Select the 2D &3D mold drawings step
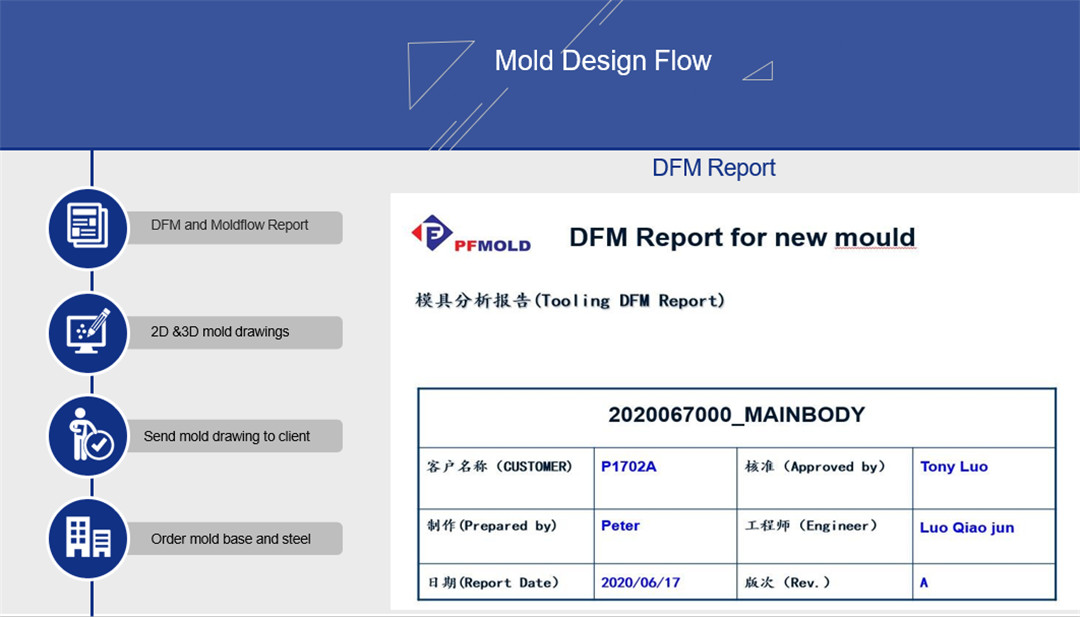Image resolution: width=1080 pixels, height=617 pixels. tap(235, 332)
